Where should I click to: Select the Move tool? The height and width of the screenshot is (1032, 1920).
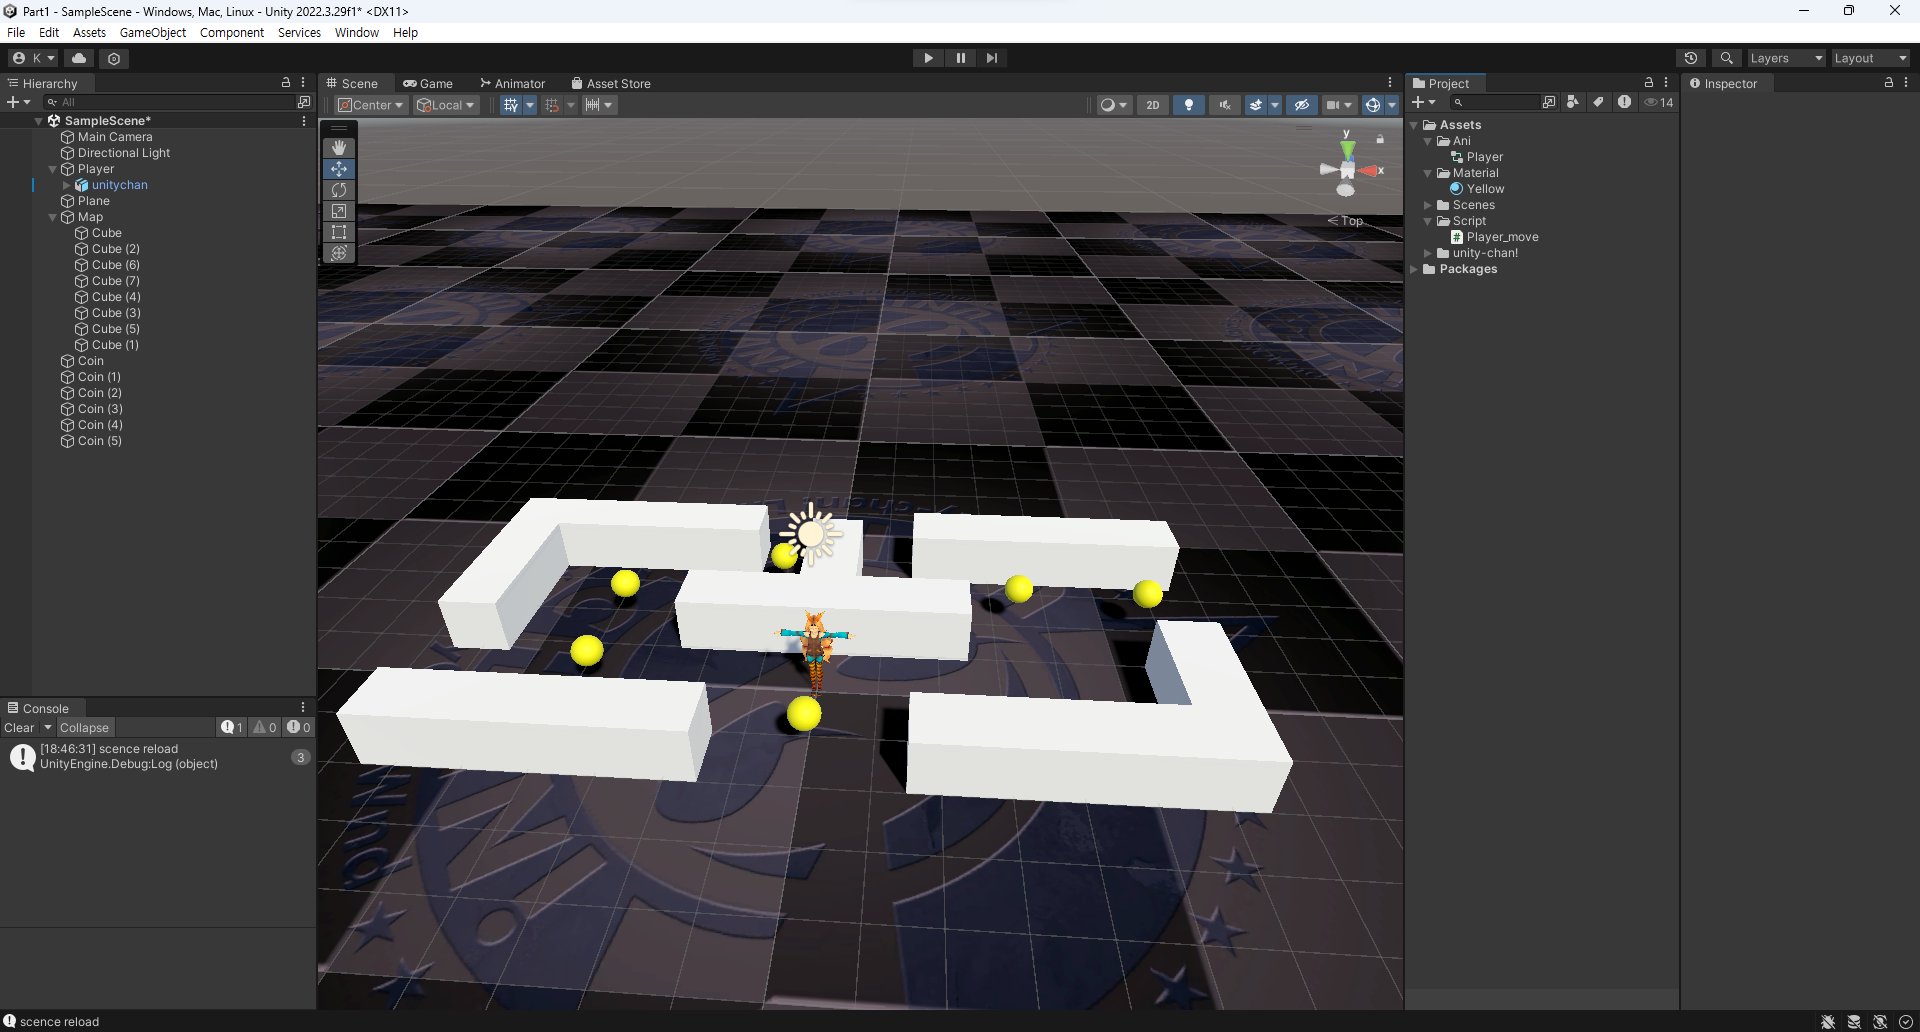(339, 169)
